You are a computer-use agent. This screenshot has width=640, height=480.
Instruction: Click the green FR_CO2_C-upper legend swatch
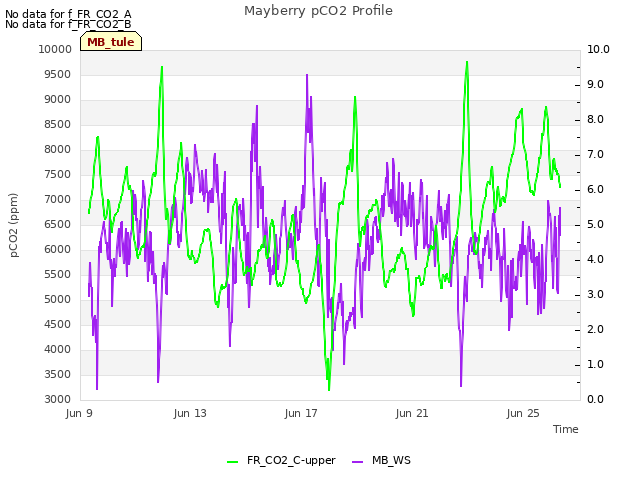[x=233, y=462]
